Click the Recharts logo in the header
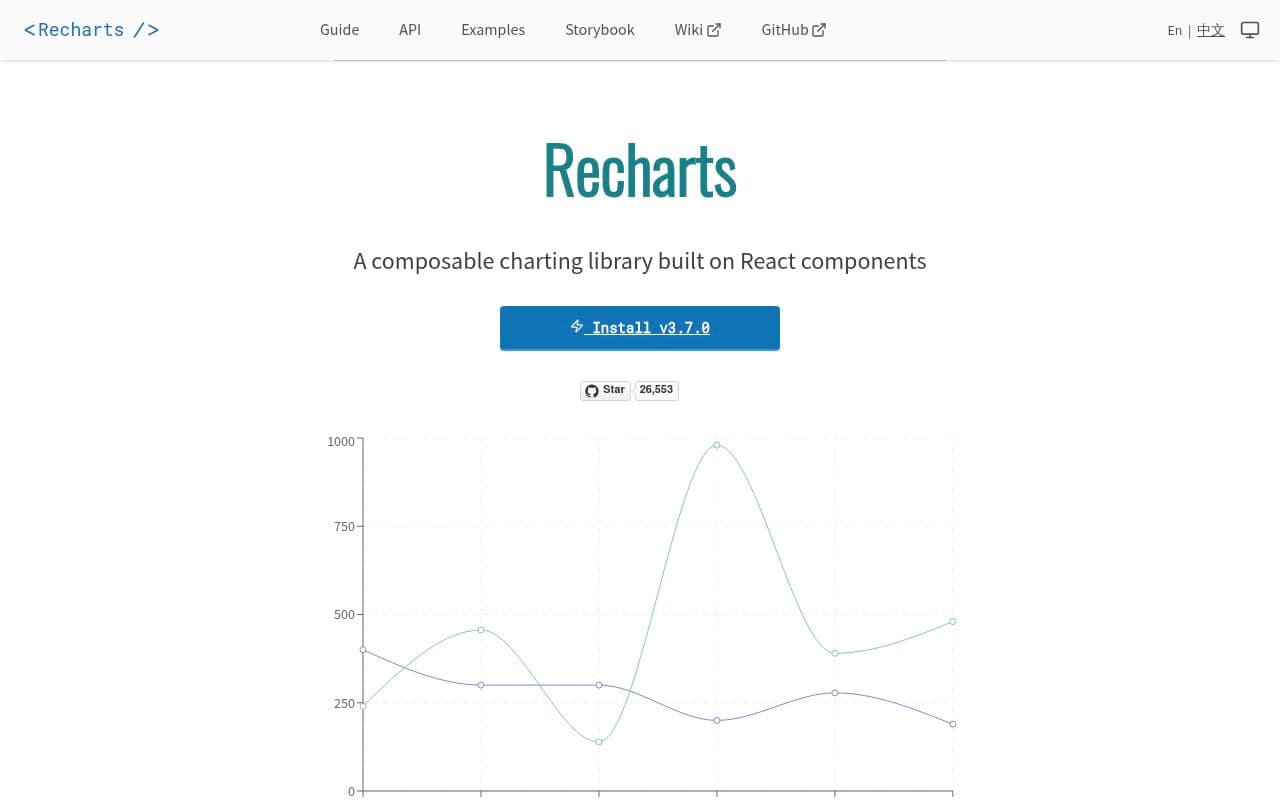This screenshot has width=1280, height=800. coord(91,29)
